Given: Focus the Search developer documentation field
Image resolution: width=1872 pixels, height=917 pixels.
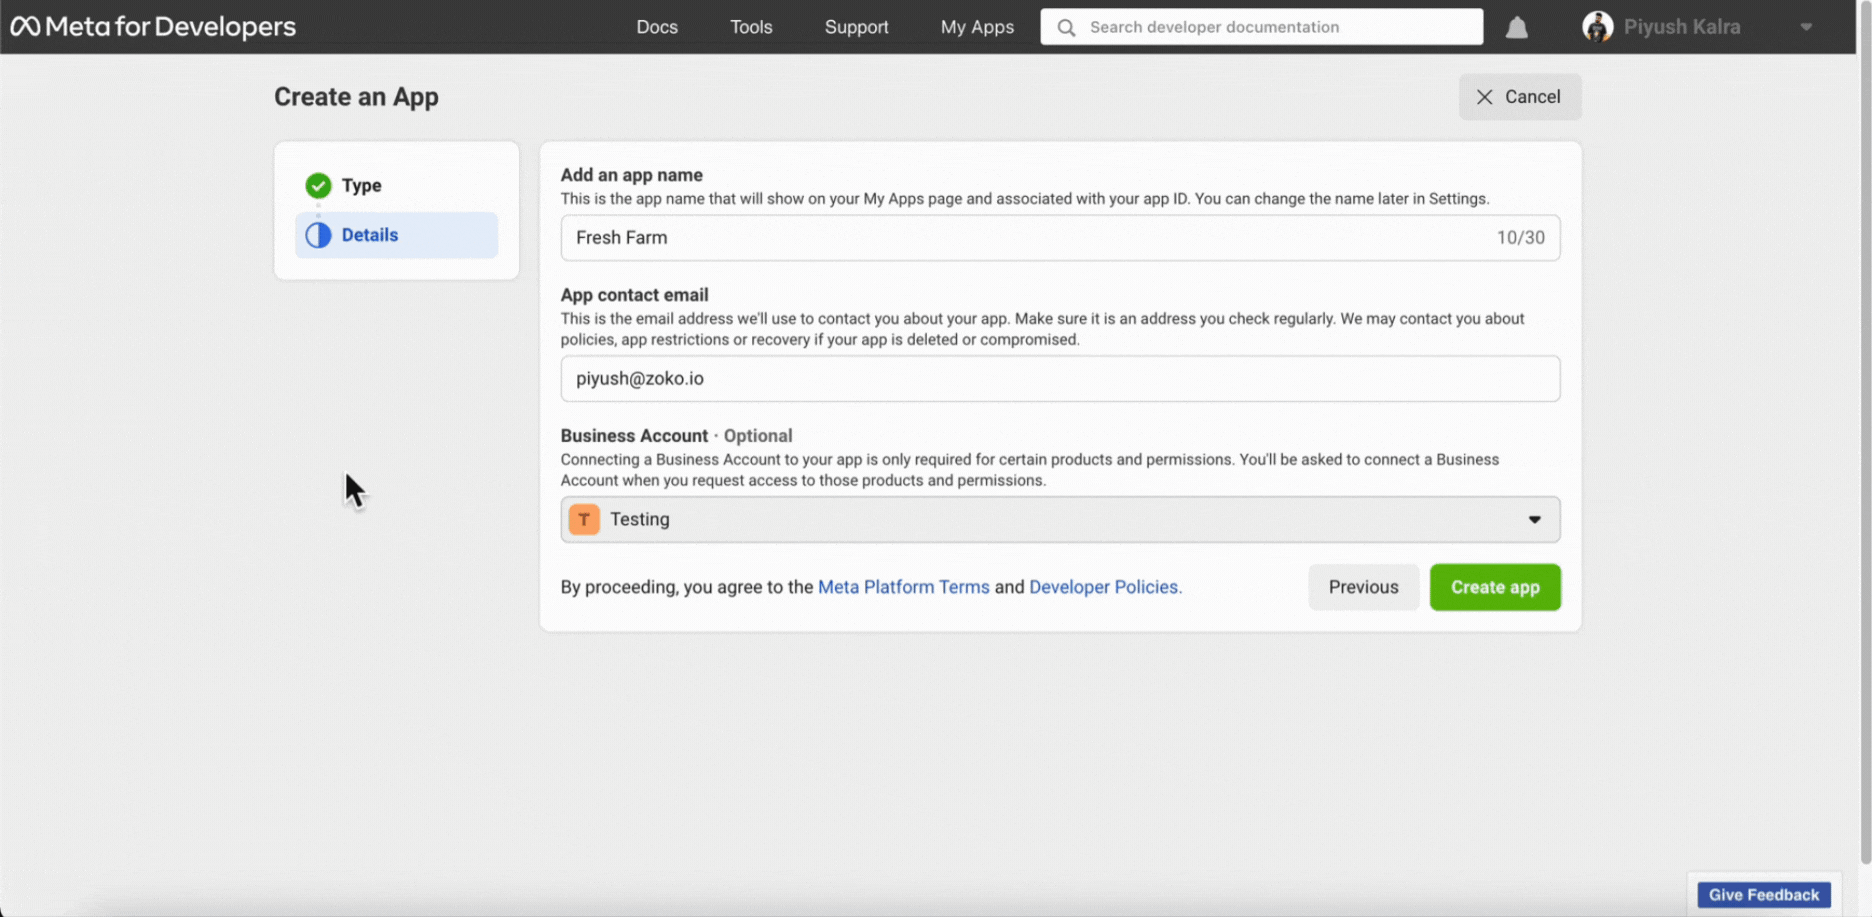Looking at the screenshot, I should tap(1261, 27).
